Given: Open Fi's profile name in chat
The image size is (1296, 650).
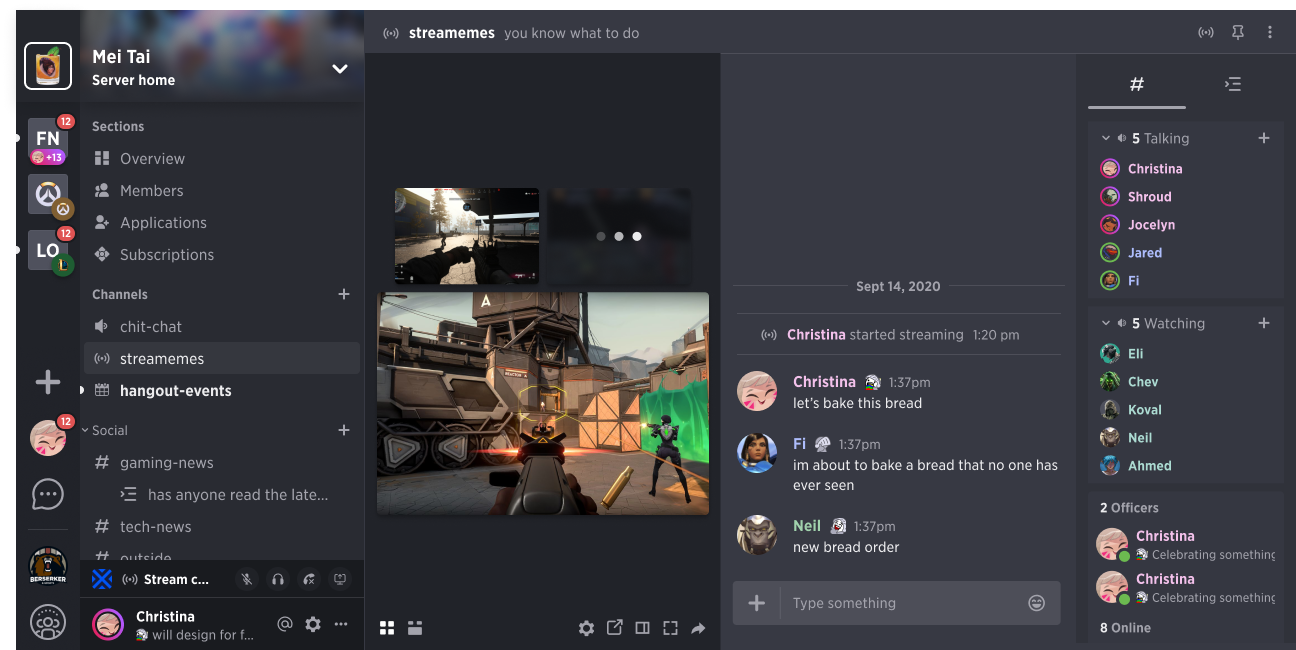Looking at the screenshot, I should point(799,444).
